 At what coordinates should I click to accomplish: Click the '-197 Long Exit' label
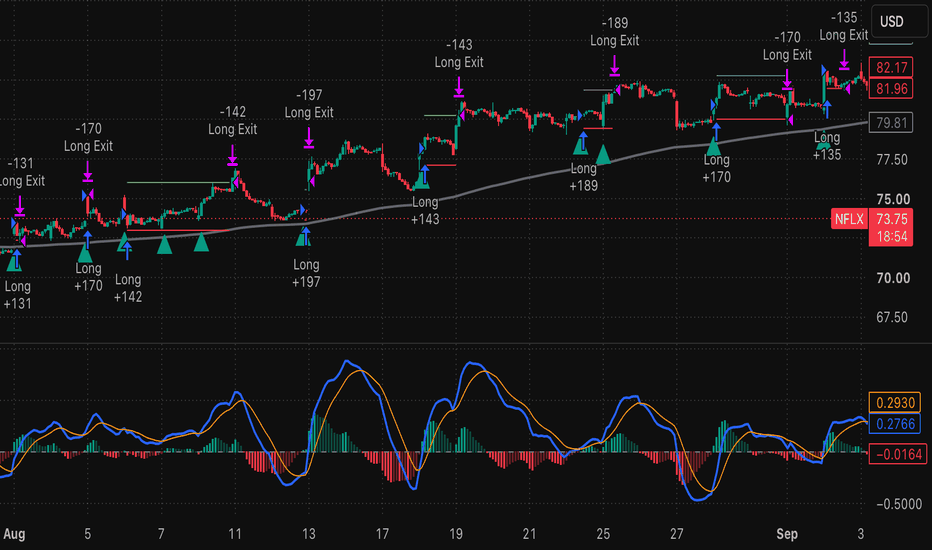click(308, 104)
